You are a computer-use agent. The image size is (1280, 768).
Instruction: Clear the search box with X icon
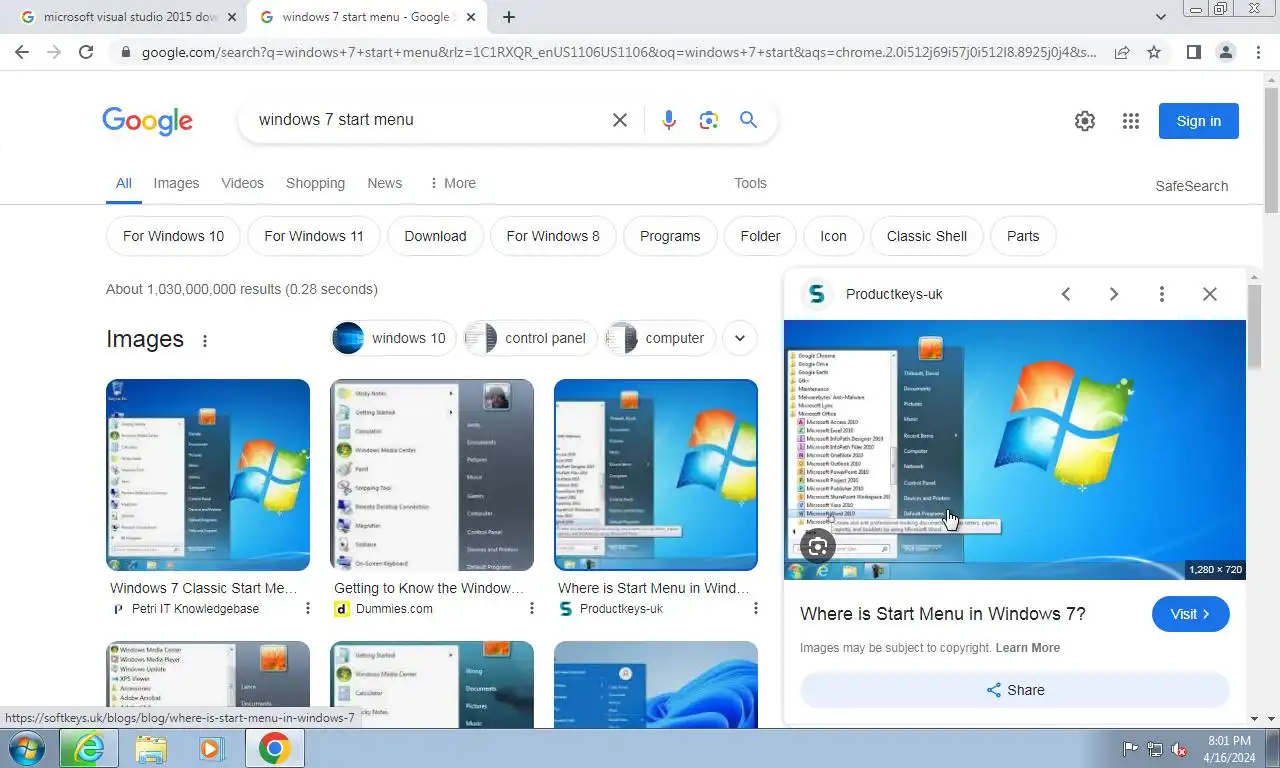click(620, 120)
